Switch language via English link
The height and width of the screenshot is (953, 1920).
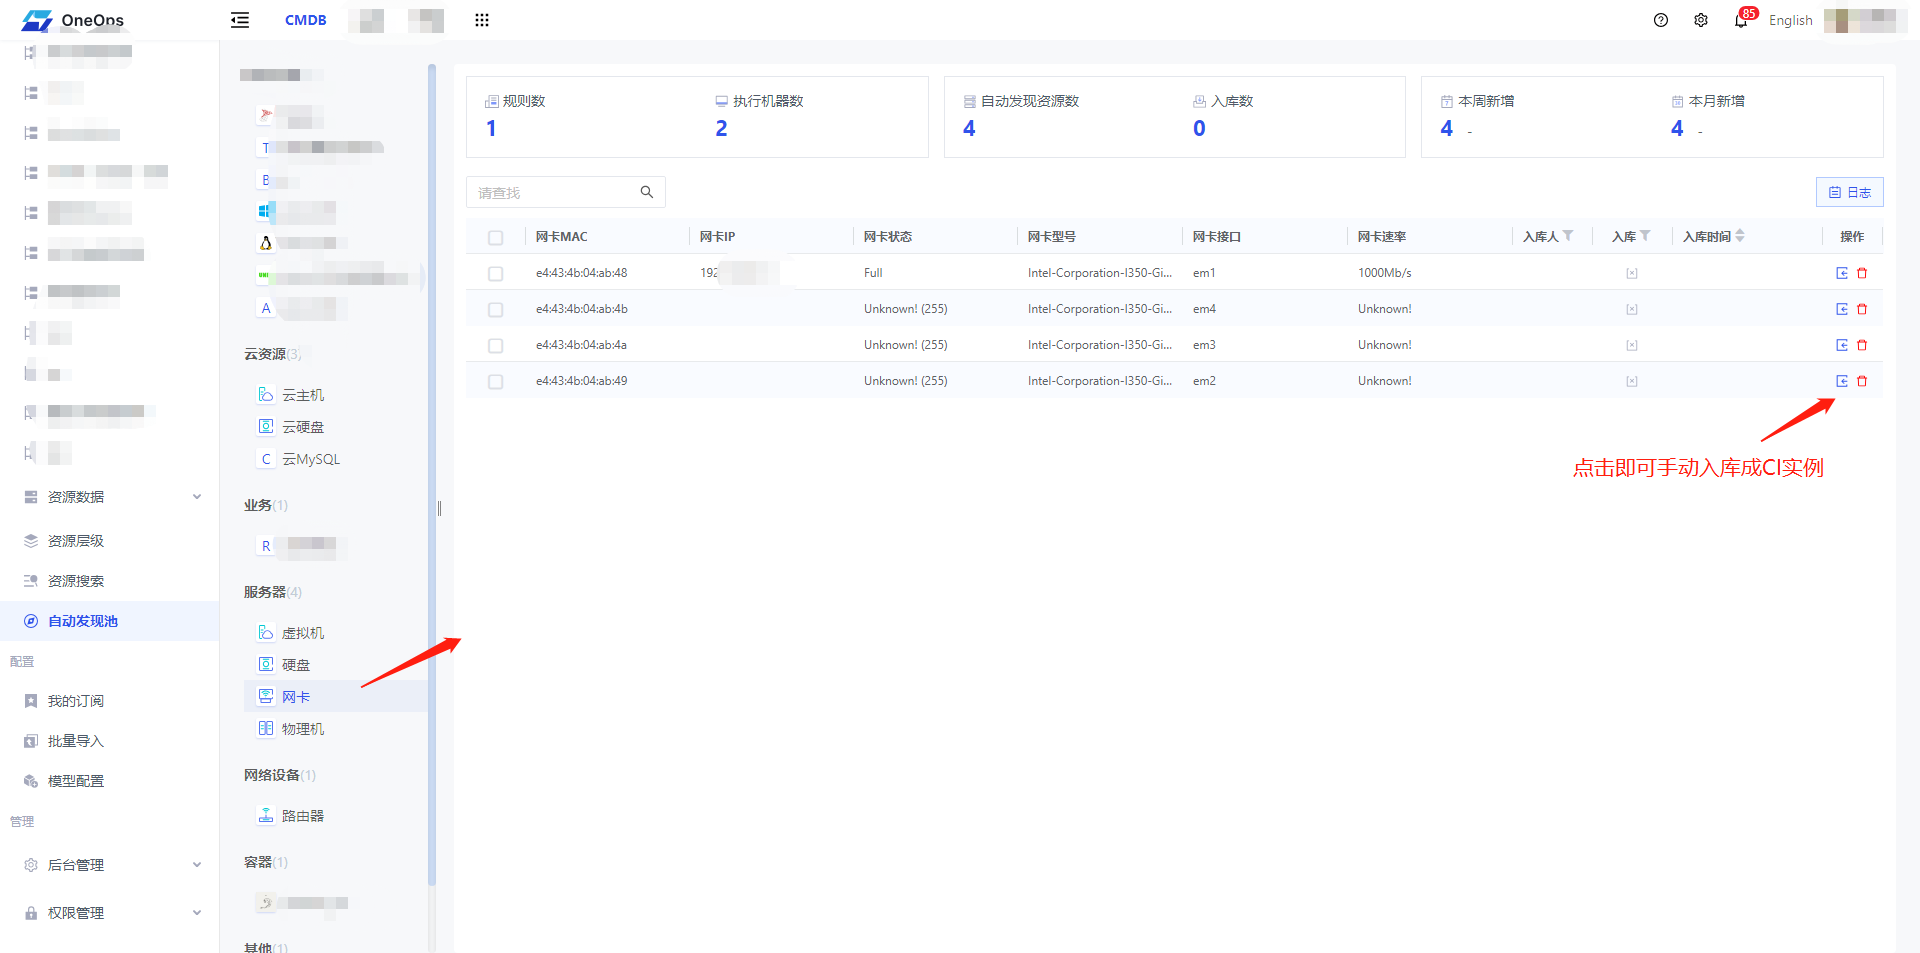pyautogui.click(x=1790, y=20)
